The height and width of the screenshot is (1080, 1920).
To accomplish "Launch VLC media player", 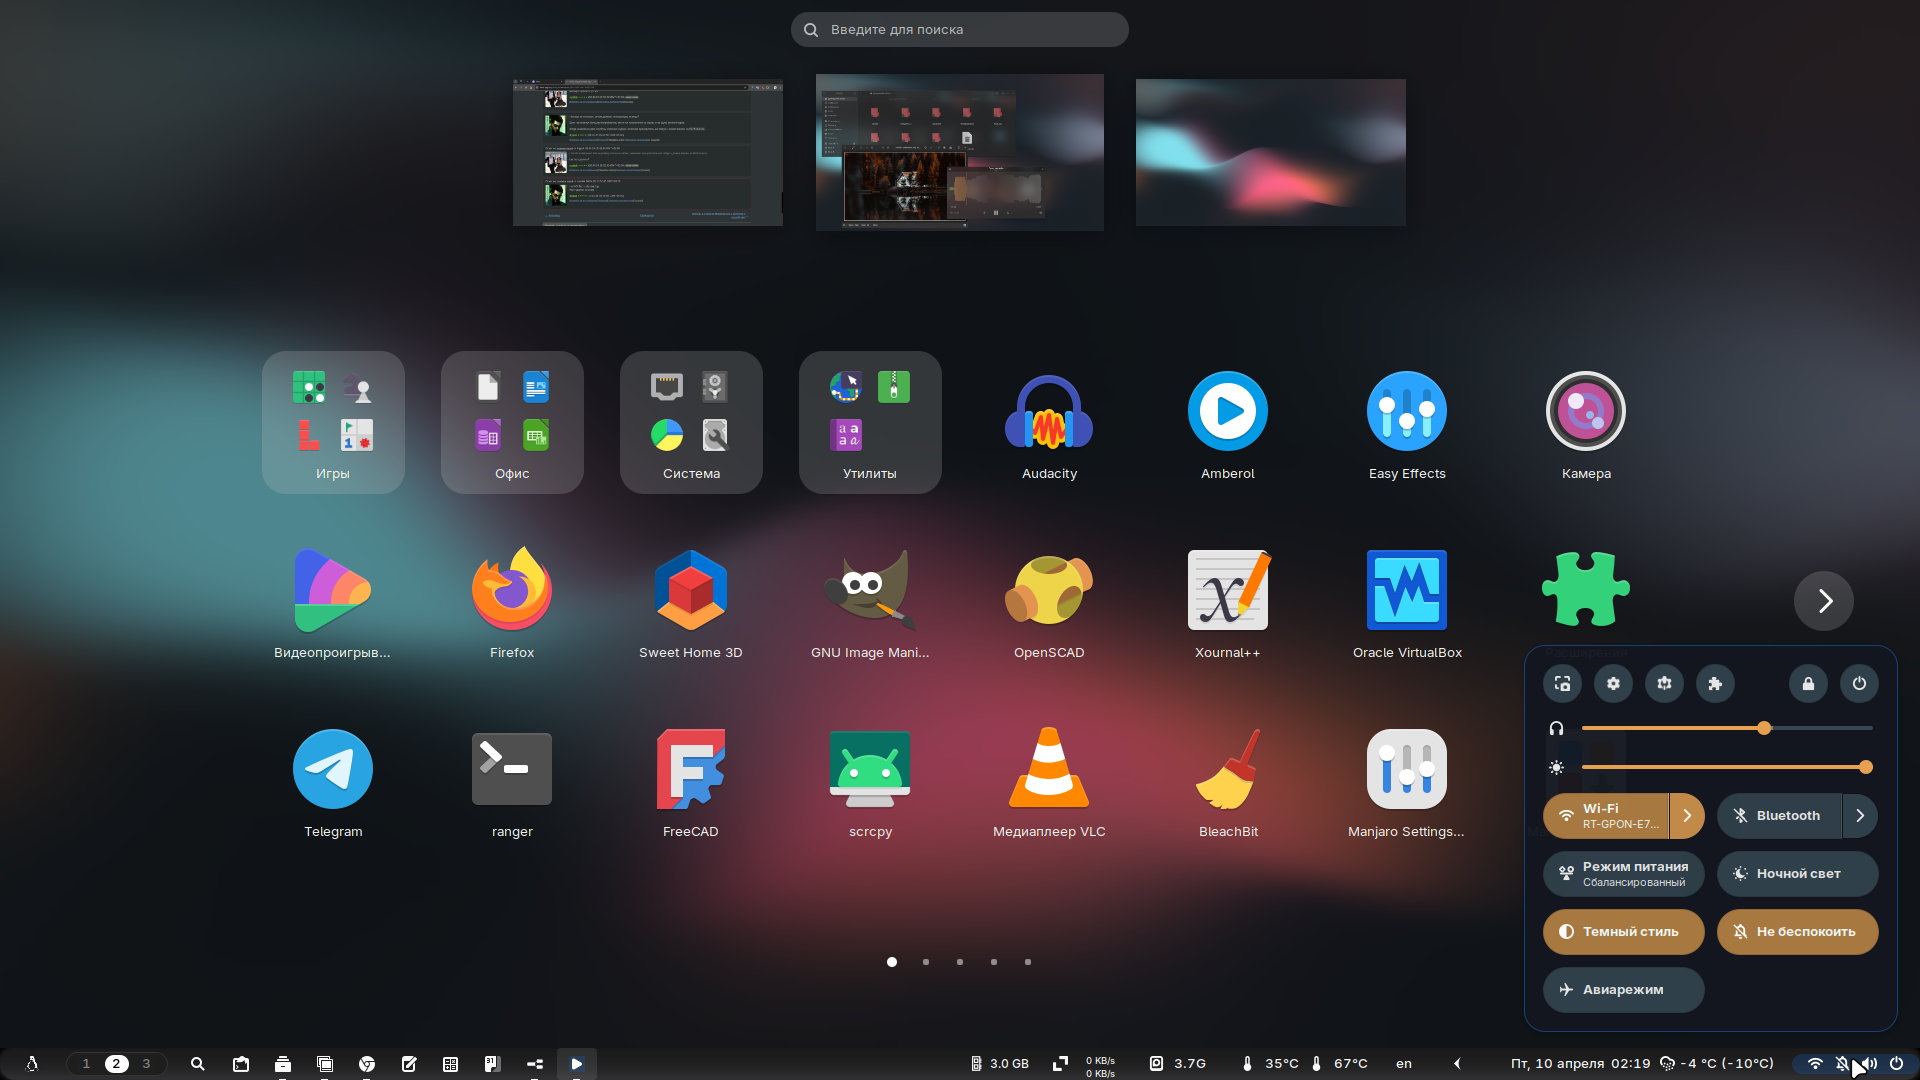I will [1049, 769].
